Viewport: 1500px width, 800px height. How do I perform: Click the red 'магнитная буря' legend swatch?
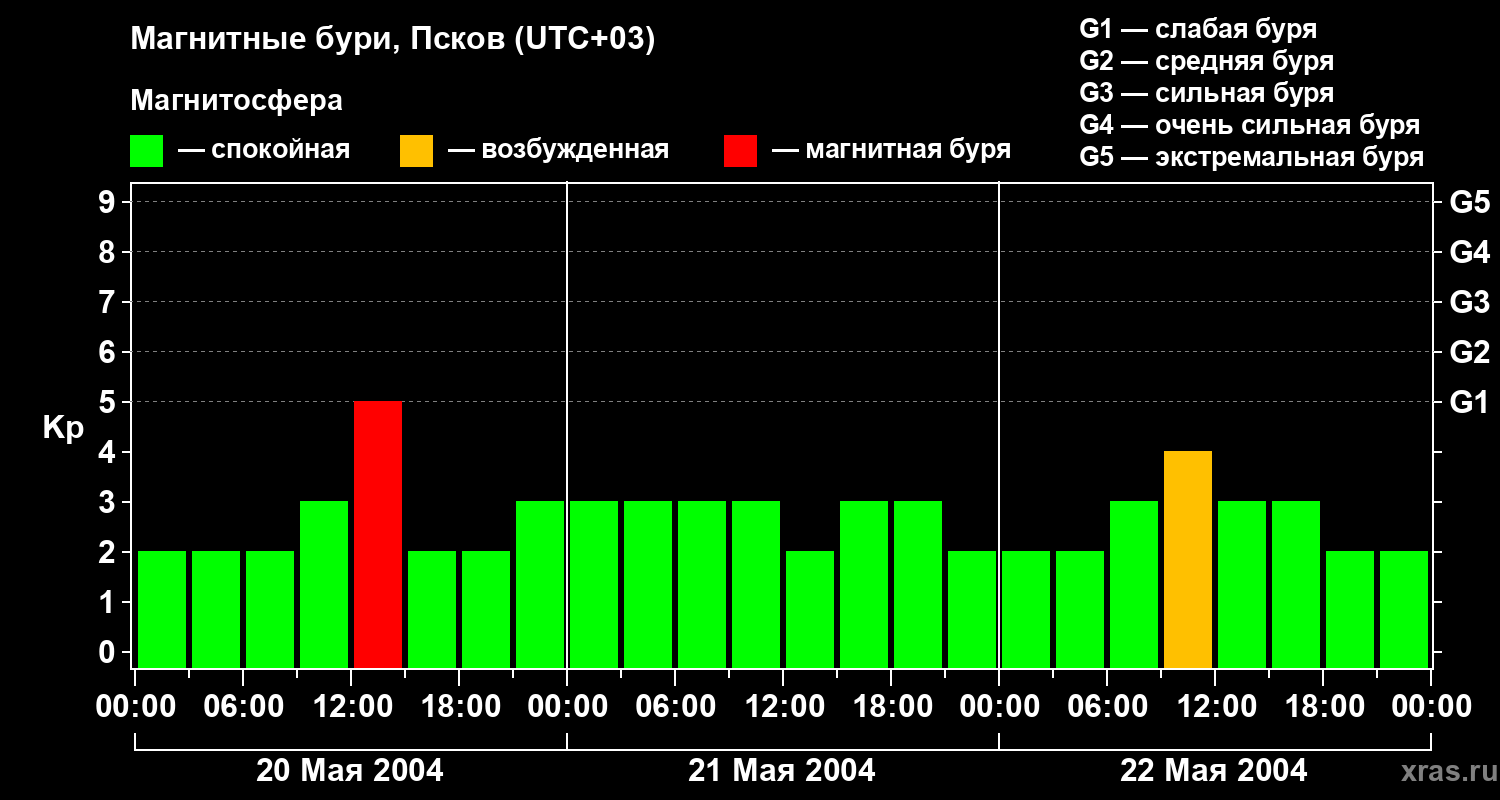740,151
